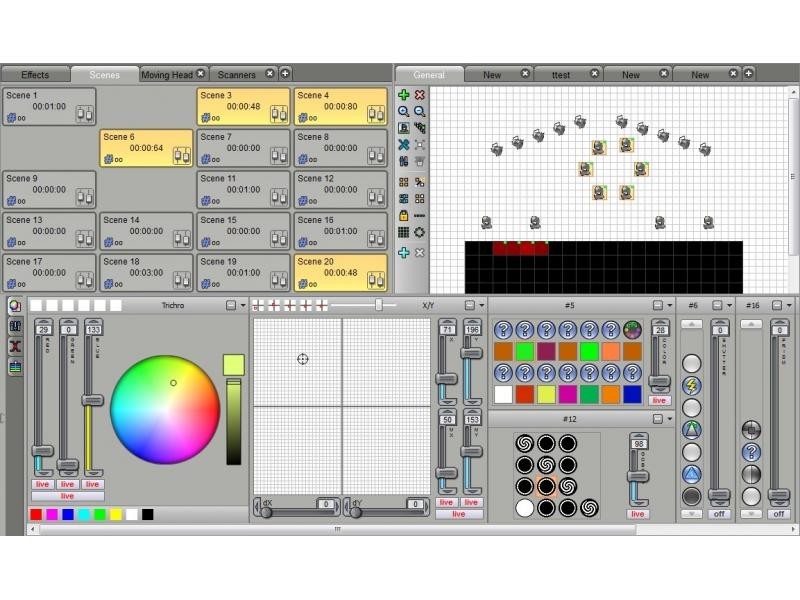Open the #5 panel dropdown arrow
The width and height of the screenshot is (800, 600).
point(670,306)
